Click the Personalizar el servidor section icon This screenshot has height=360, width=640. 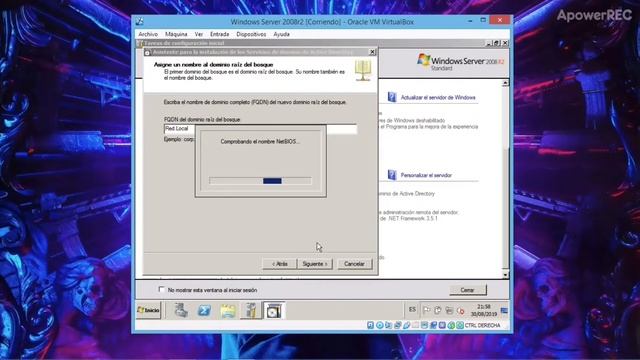[392, 175]
